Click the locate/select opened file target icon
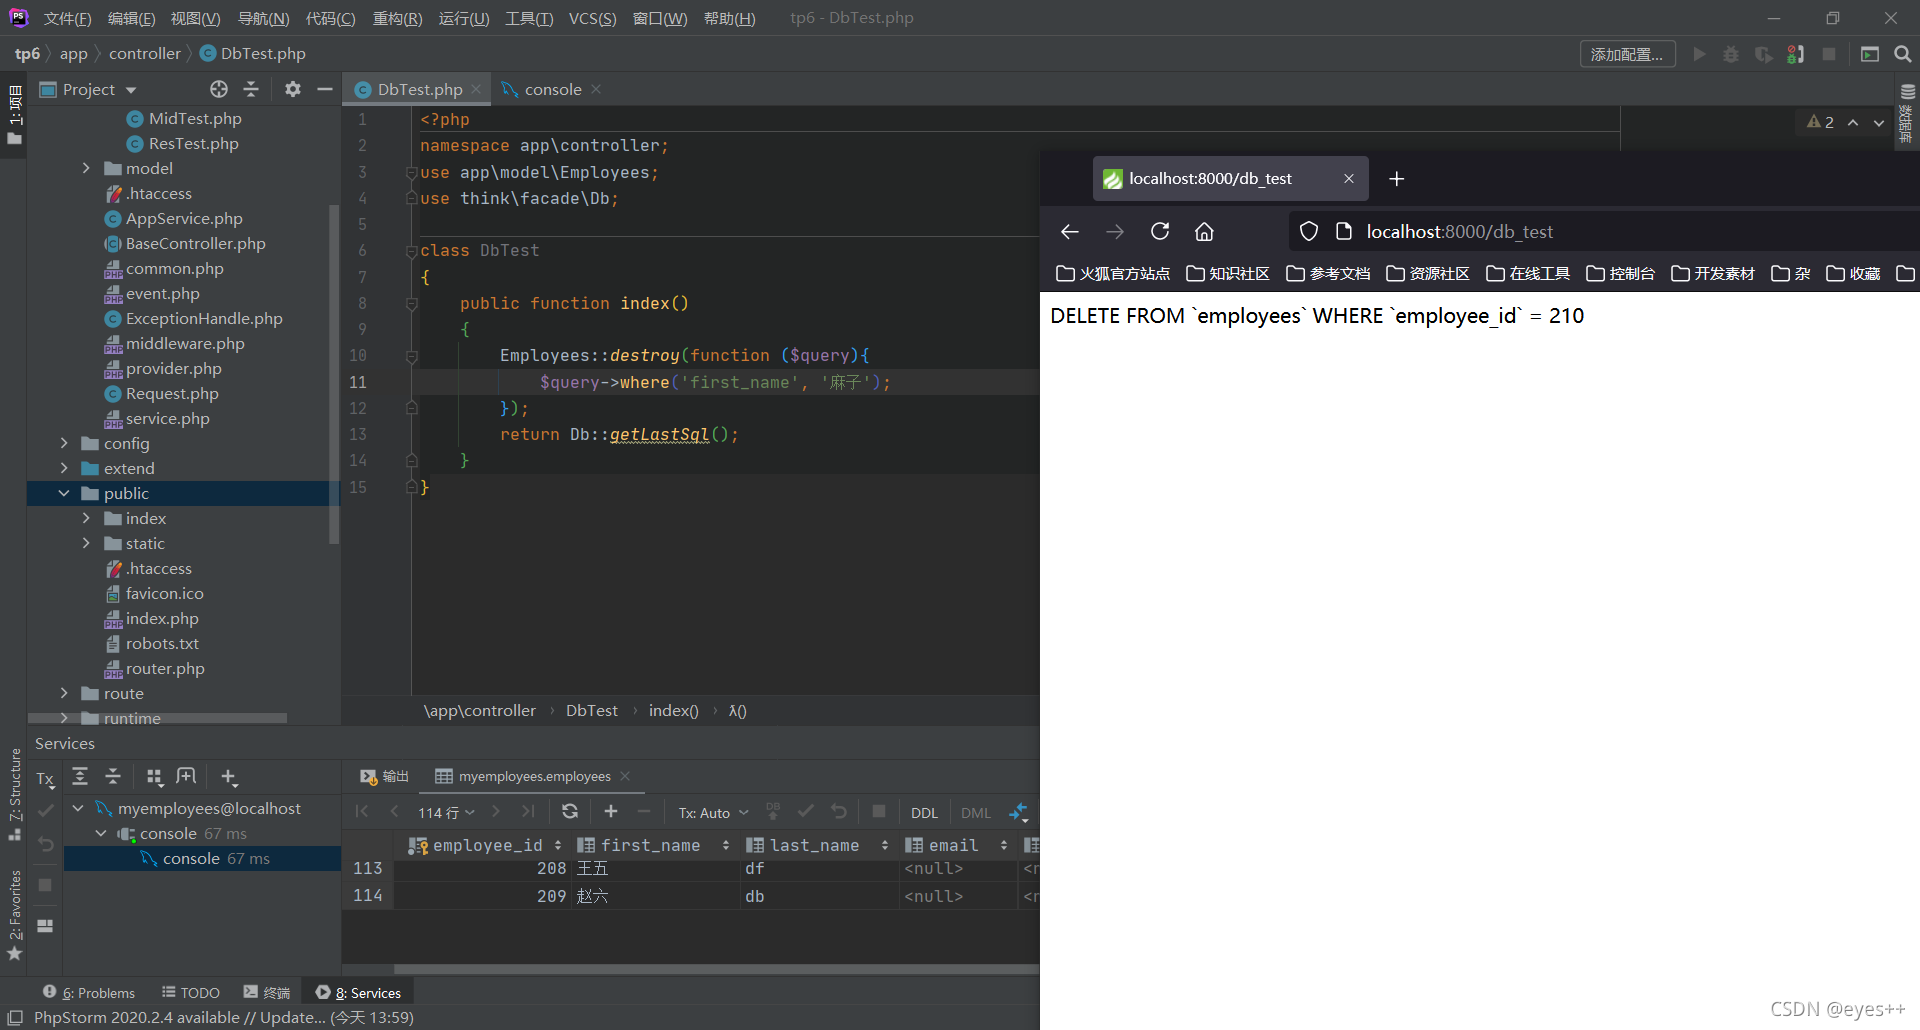The image size is (1920, 1030). coord(219,89)
